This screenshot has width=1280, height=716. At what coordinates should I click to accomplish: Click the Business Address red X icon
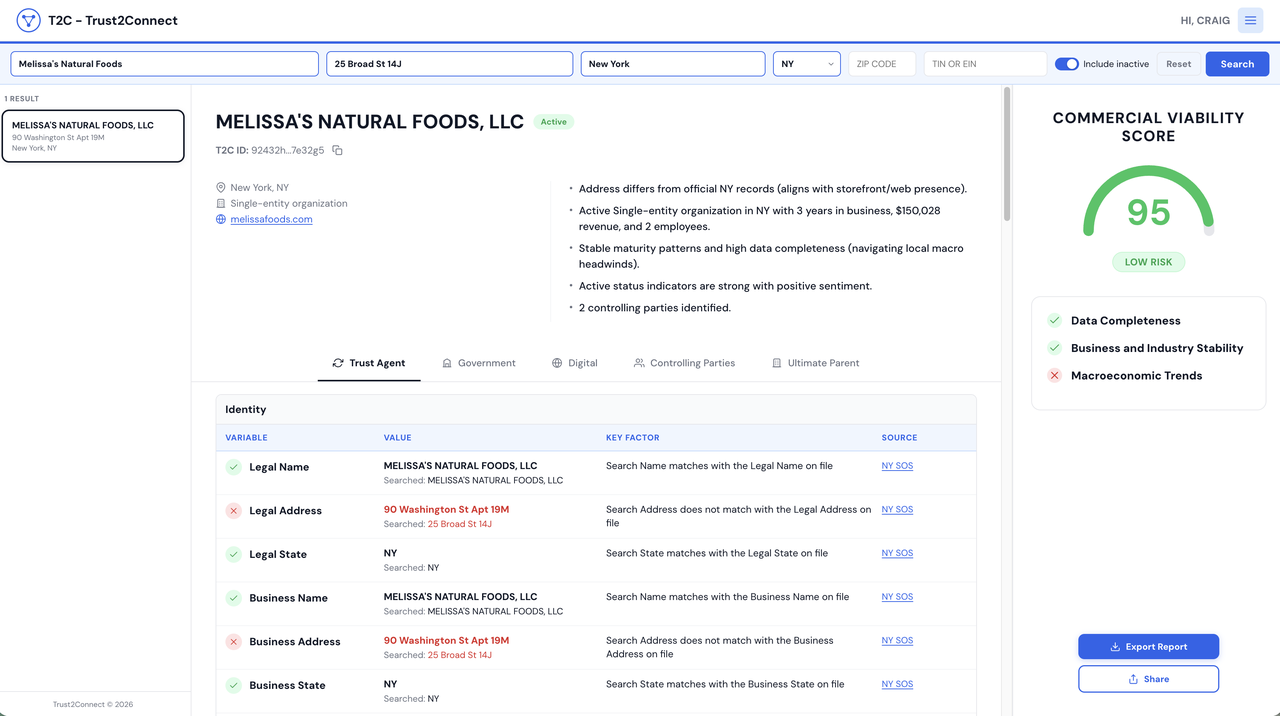coord(233,642)
